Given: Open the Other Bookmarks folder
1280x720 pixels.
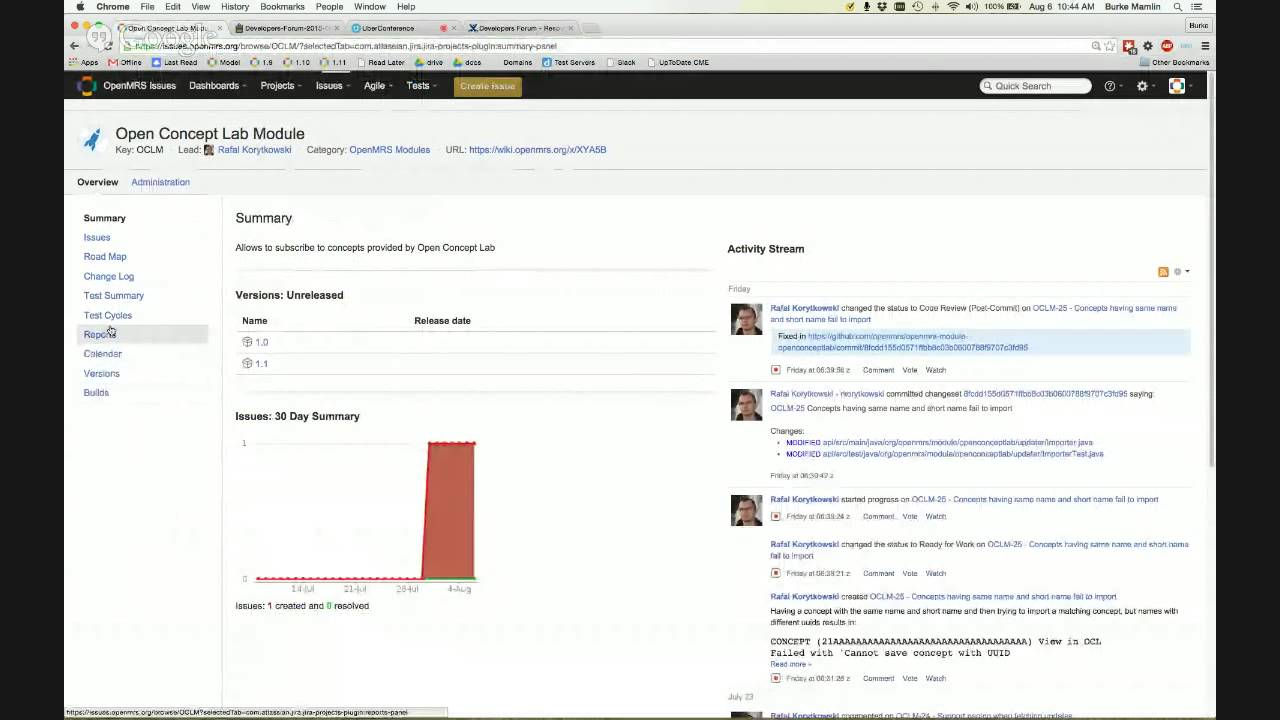Looking at the screenshot, I should pyautogui.click(x=1175, y=62).
